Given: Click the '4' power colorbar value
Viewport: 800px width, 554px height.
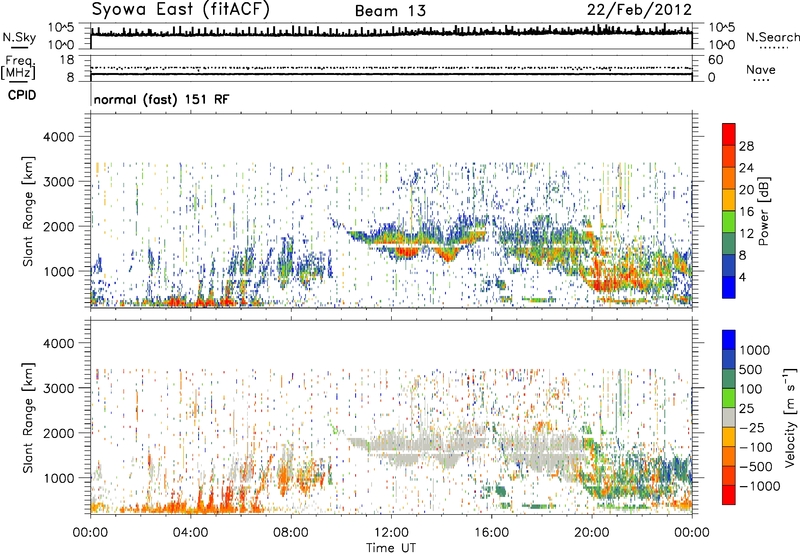Looking at the screenshot, I should (x=742, y=277).
